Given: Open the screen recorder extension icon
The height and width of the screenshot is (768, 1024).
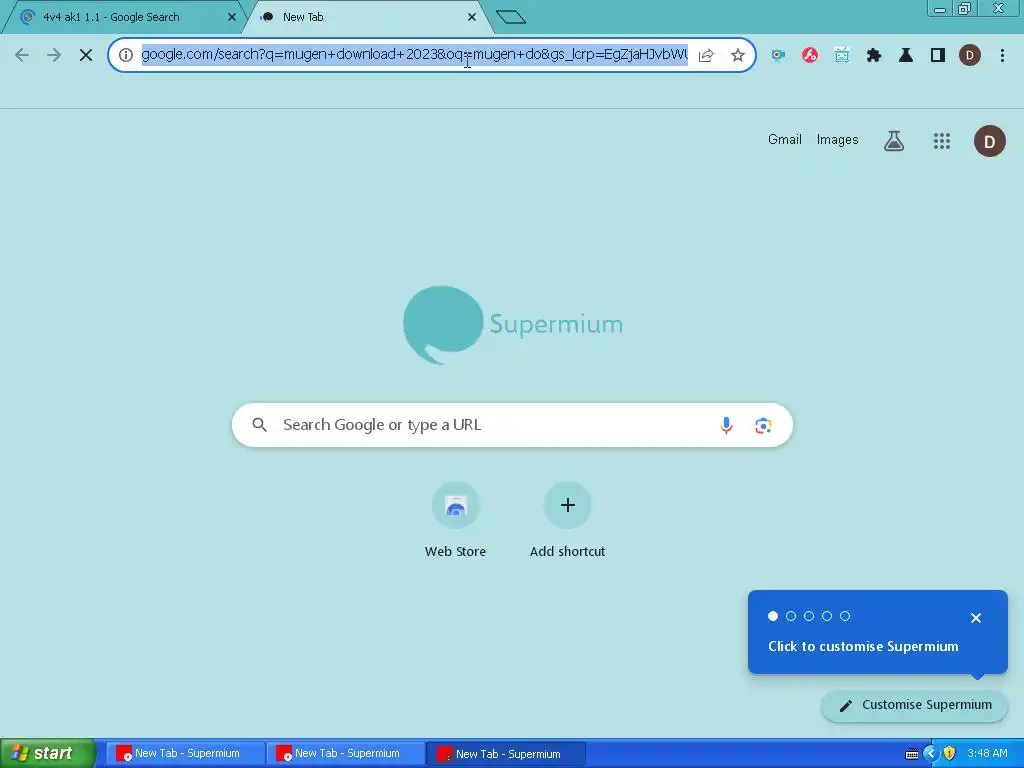Looking at the screenshot, I should pyautogui.click(x=778, y=56).
